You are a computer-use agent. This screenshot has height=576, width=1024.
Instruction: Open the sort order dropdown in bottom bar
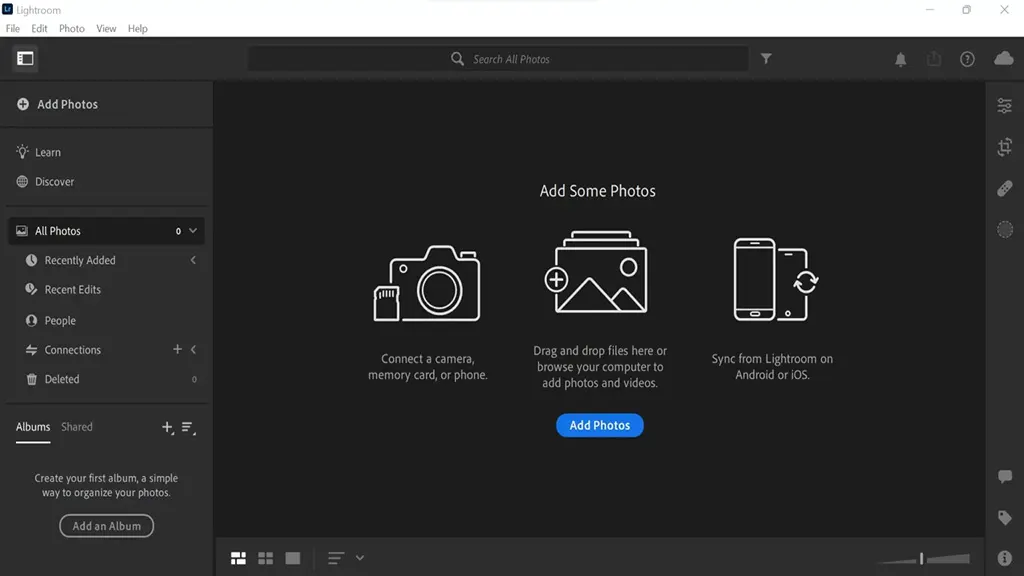point(360,558)
